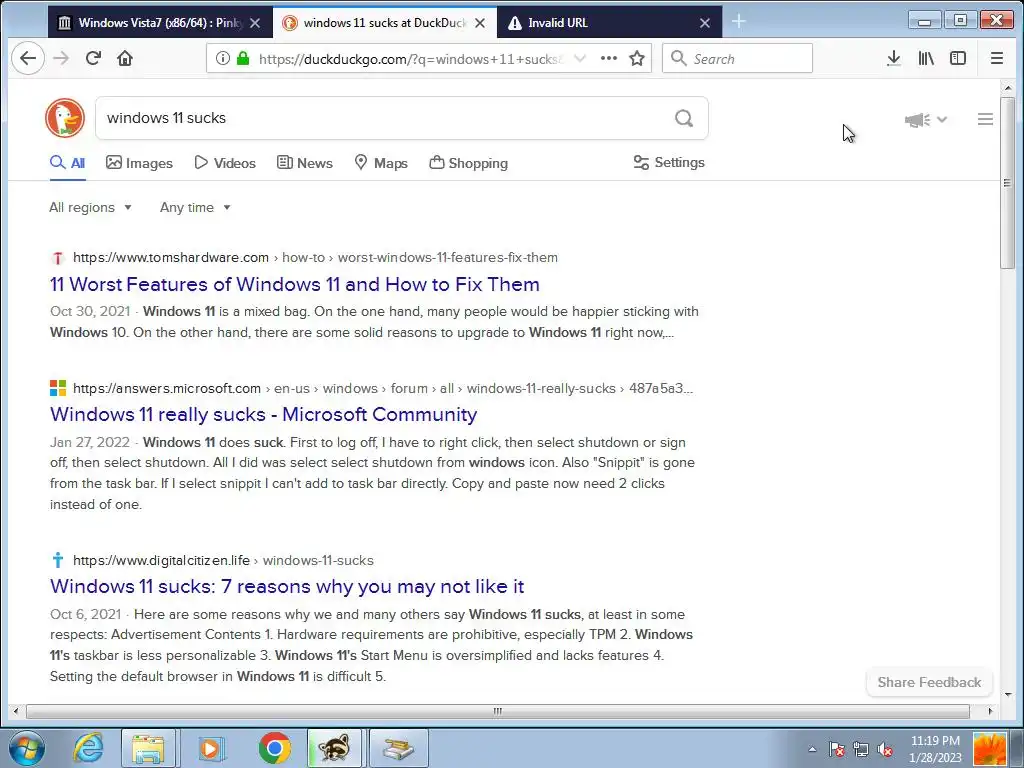Show site information icon in address bar

coord(223,58)
